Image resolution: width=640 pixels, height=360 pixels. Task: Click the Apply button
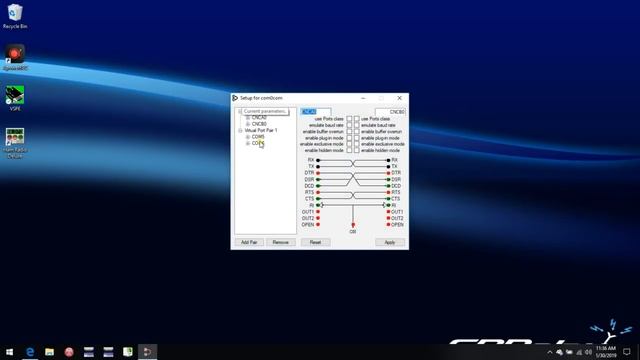pos(390,242)
